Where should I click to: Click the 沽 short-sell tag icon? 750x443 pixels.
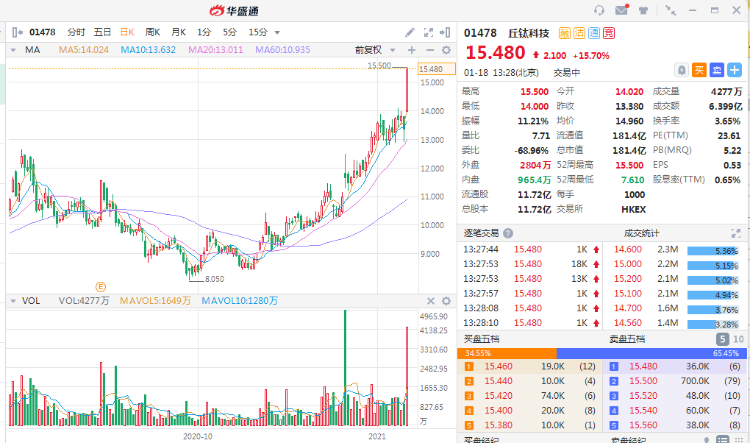pos(579,33)
